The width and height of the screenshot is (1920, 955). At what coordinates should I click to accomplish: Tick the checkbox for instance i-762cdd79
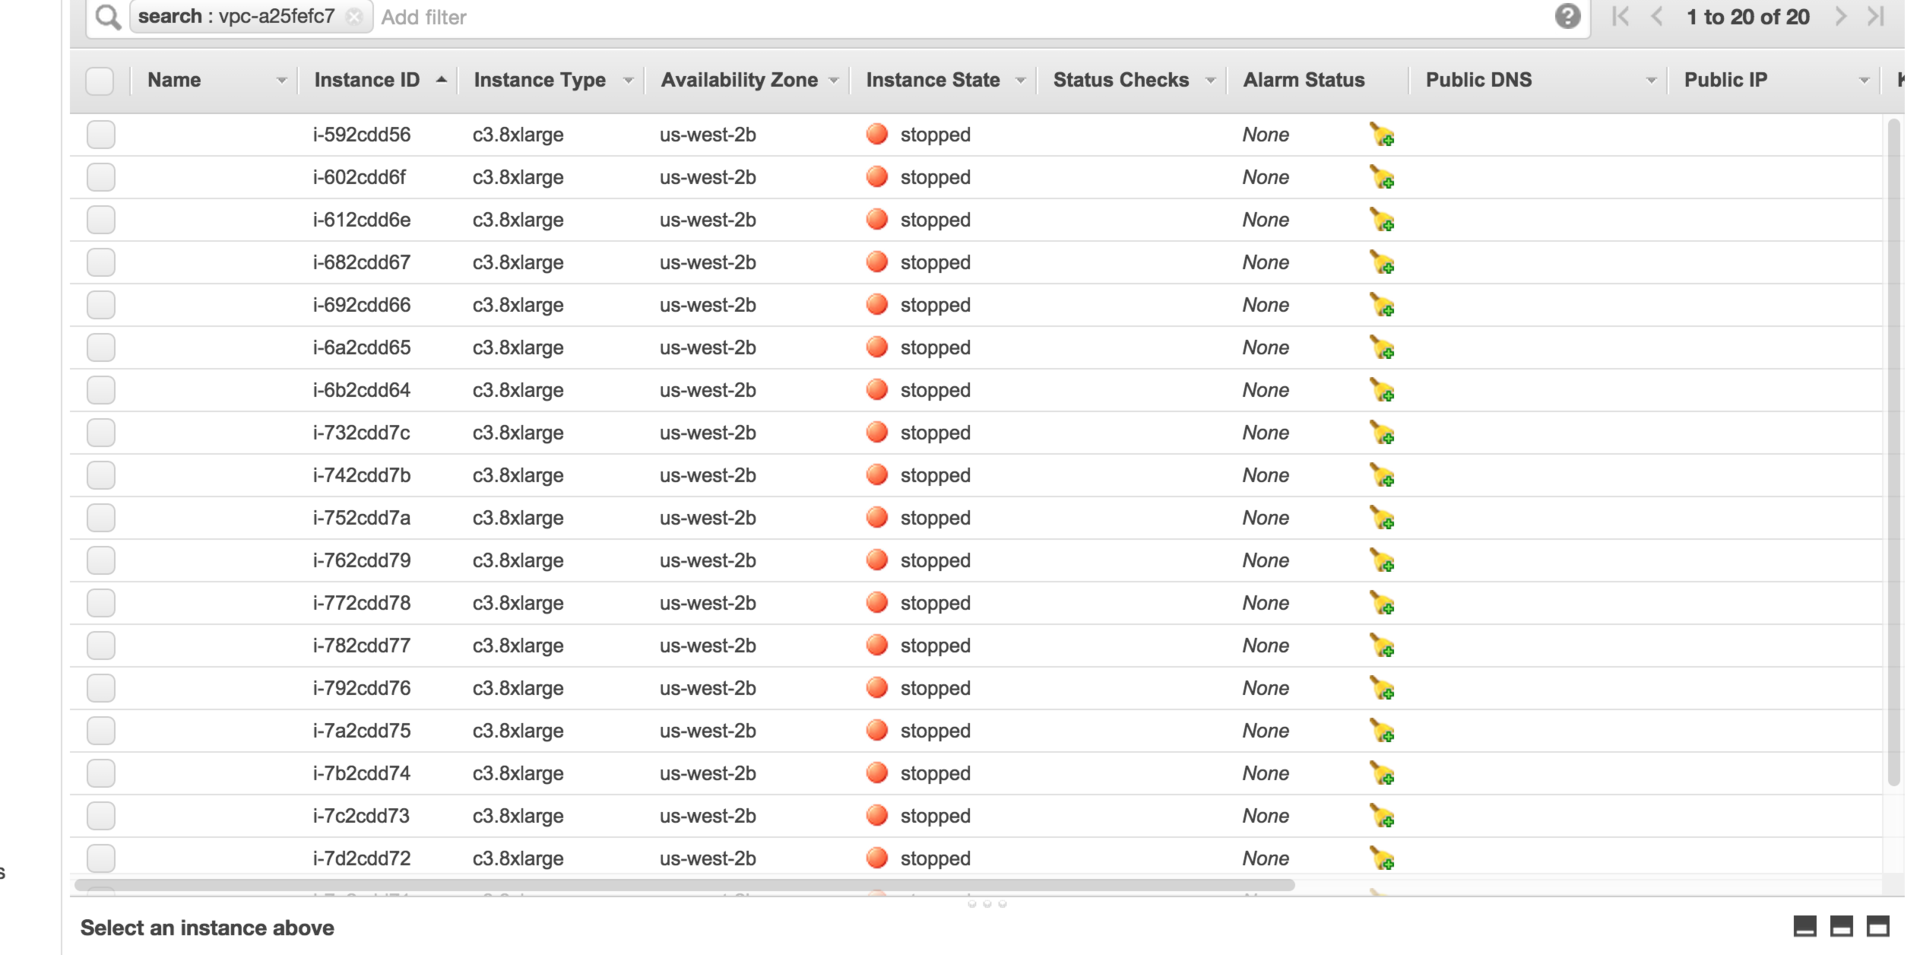coord(101,560)
